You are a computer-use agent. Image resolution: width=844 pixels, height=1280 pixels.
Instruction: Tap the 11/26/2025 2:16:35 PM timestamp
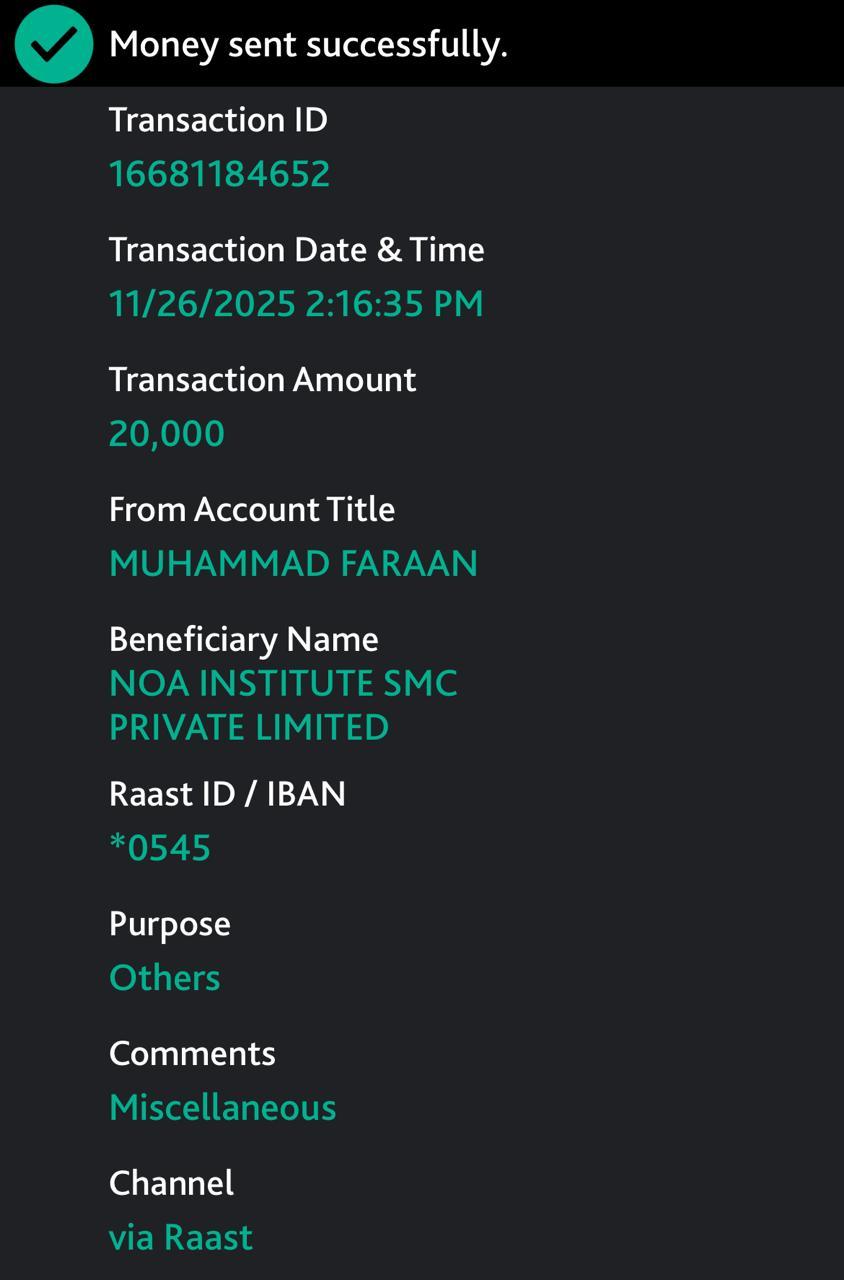tap(296, 304)
